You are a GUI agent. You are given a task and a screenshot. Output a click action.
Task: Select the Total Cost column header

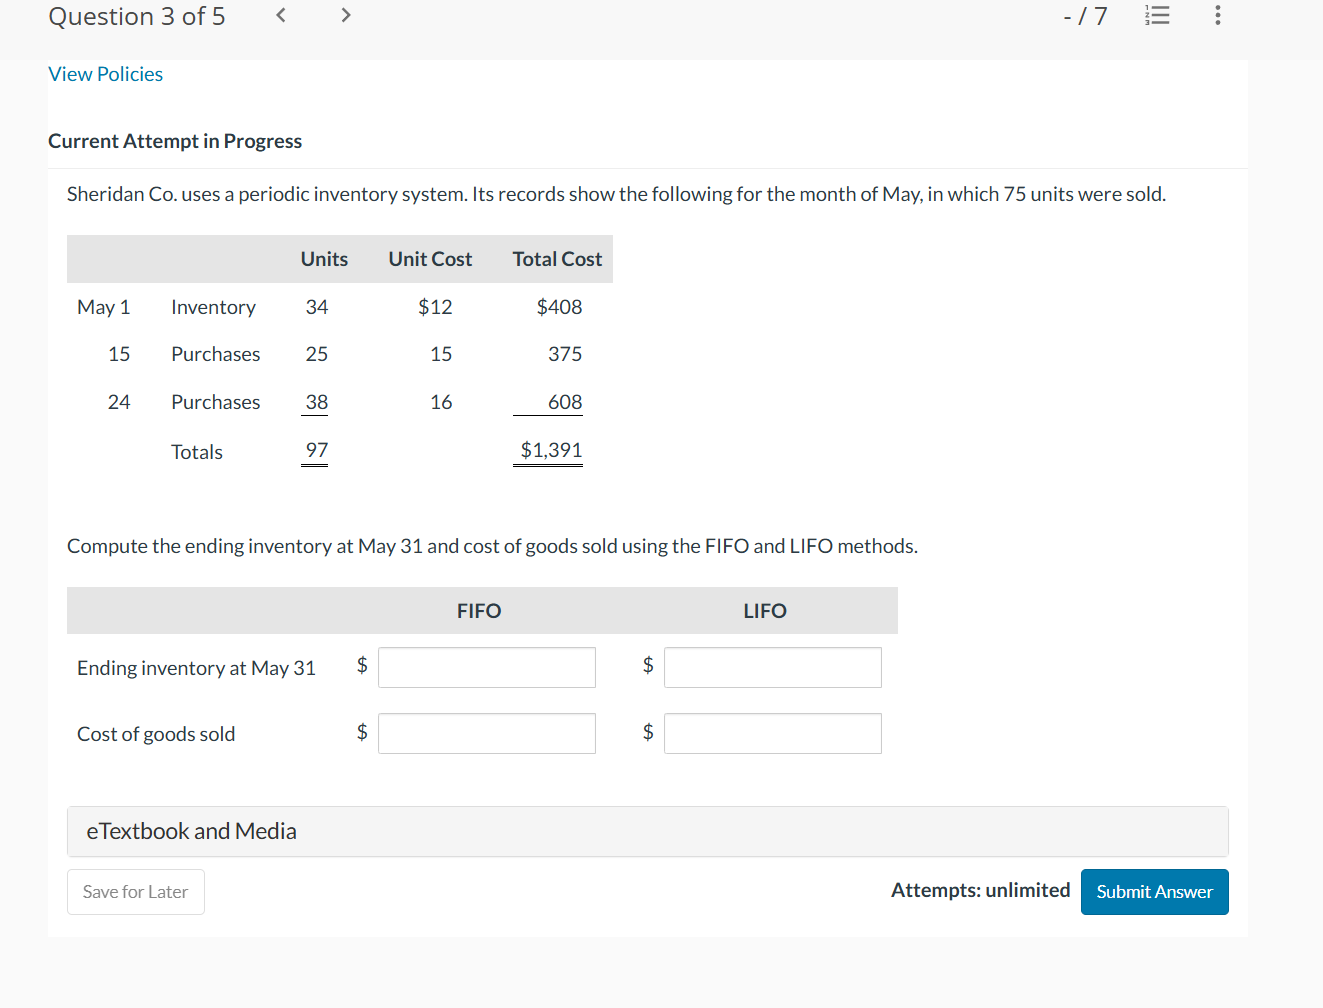[557, 259]
